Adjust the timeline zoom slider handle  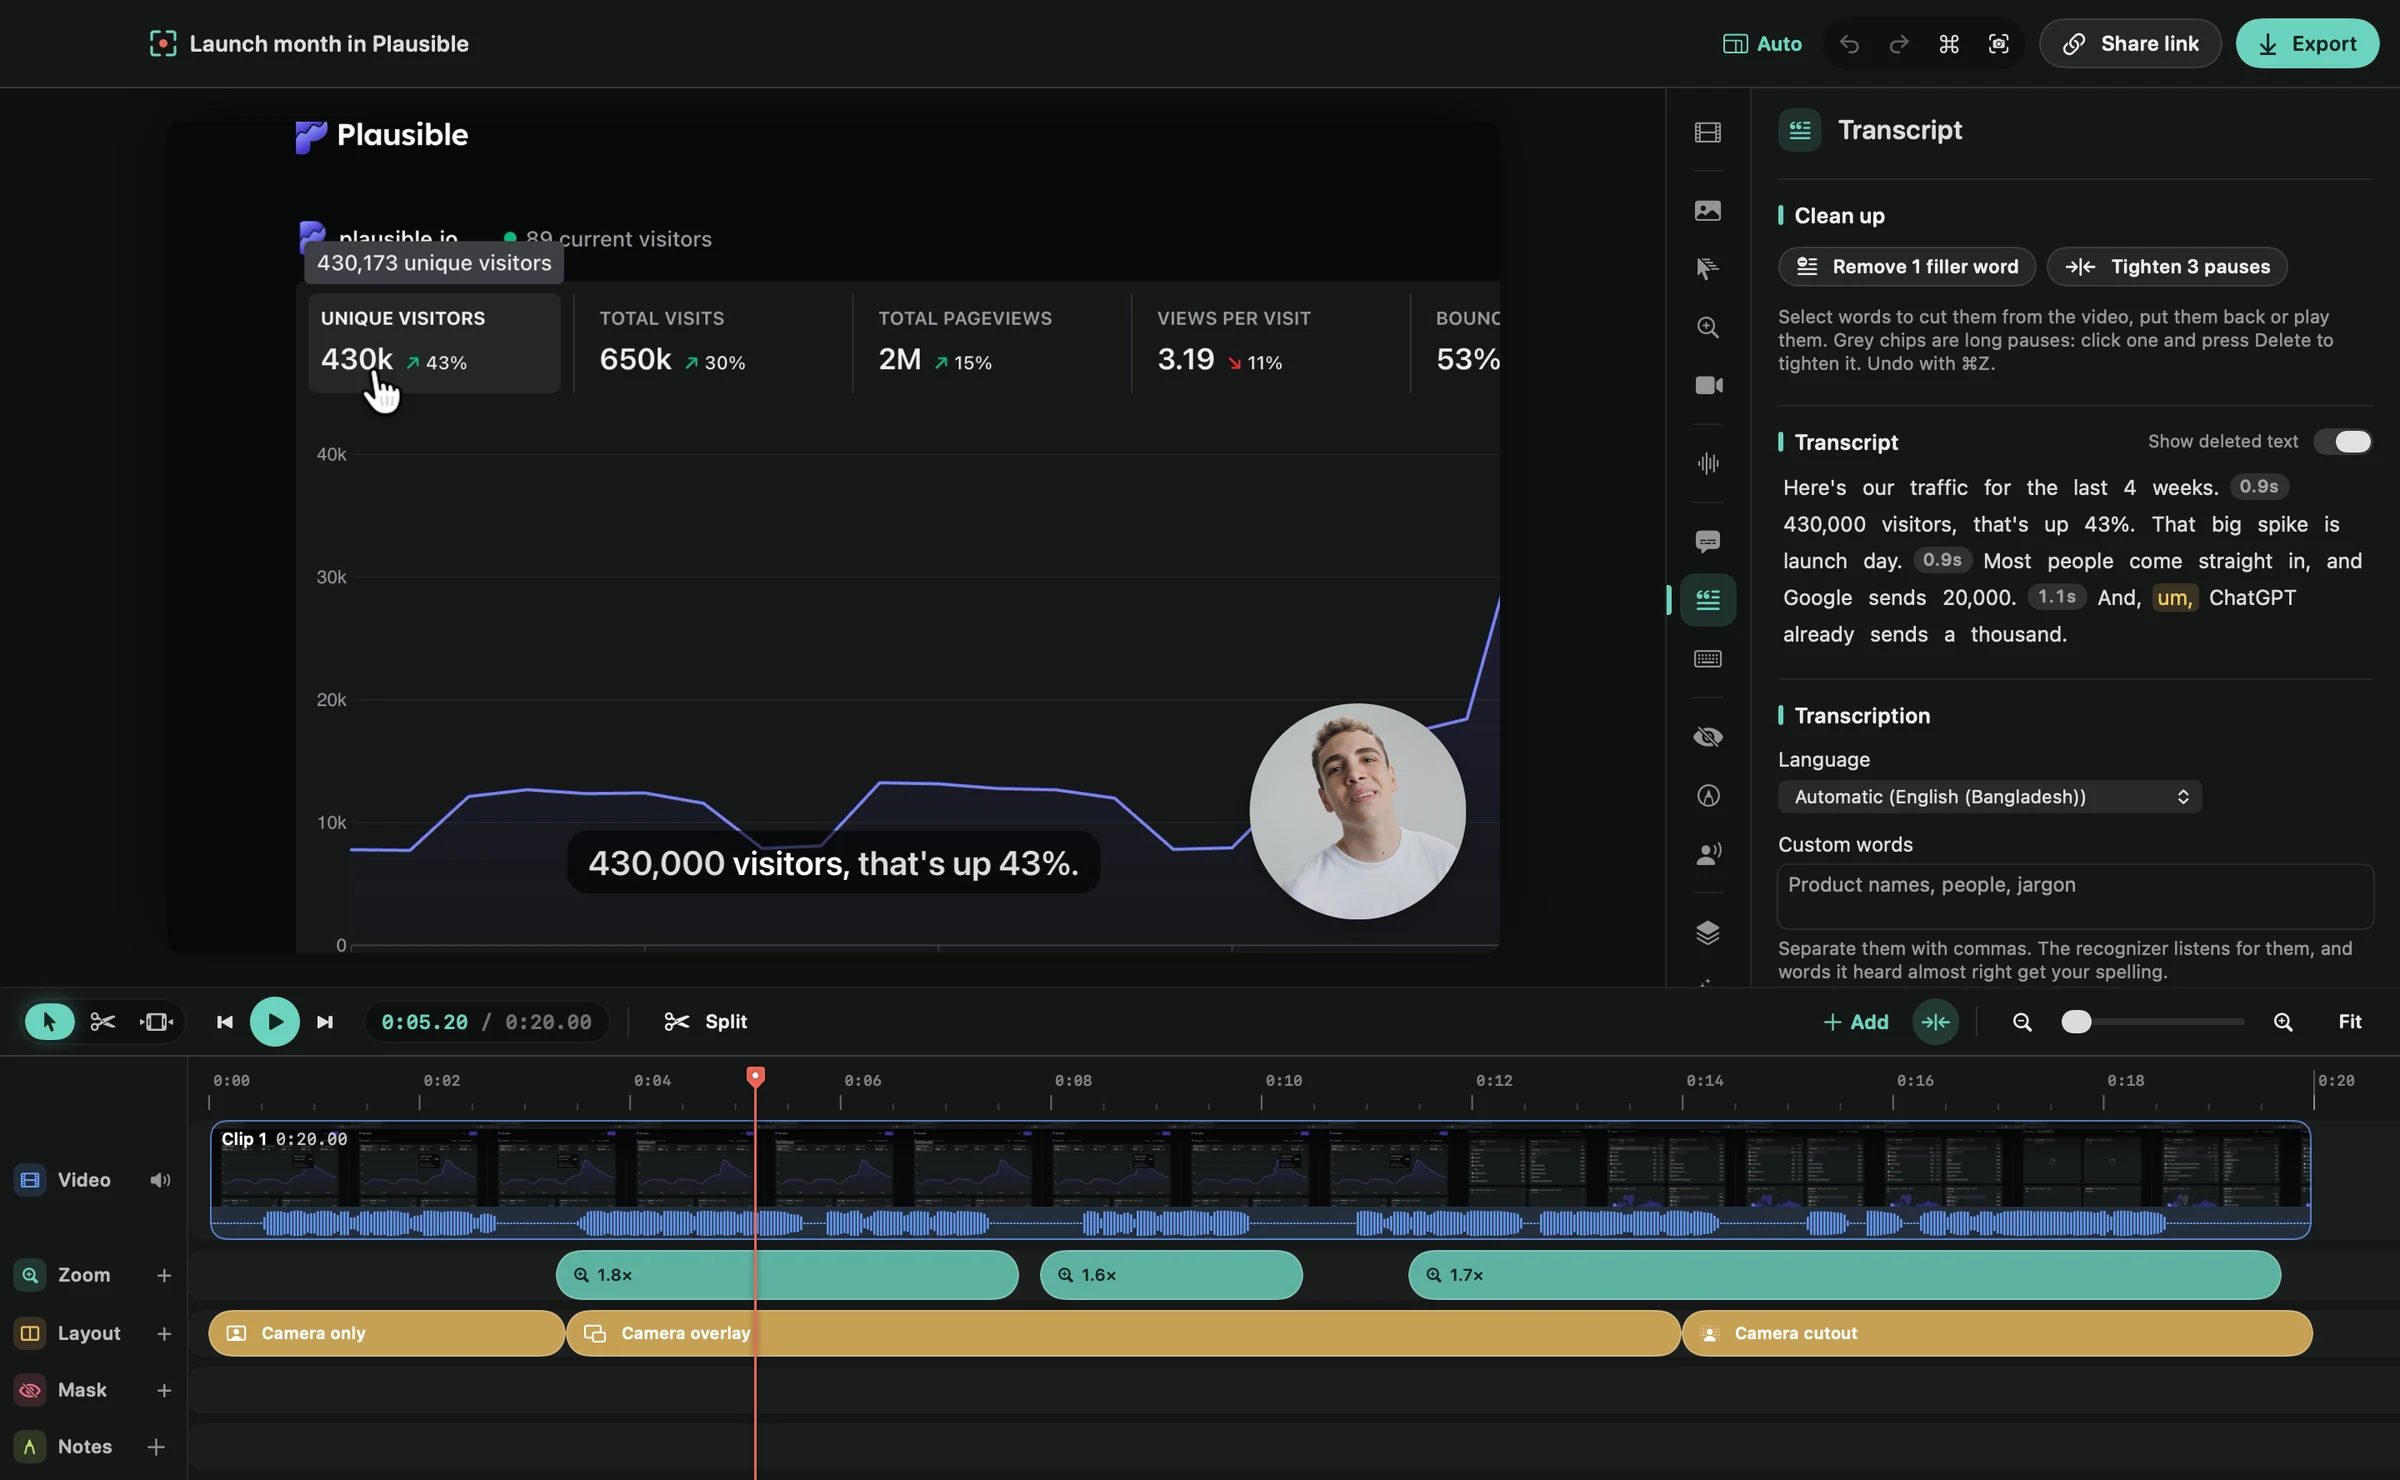[x=2076, y=1021]
